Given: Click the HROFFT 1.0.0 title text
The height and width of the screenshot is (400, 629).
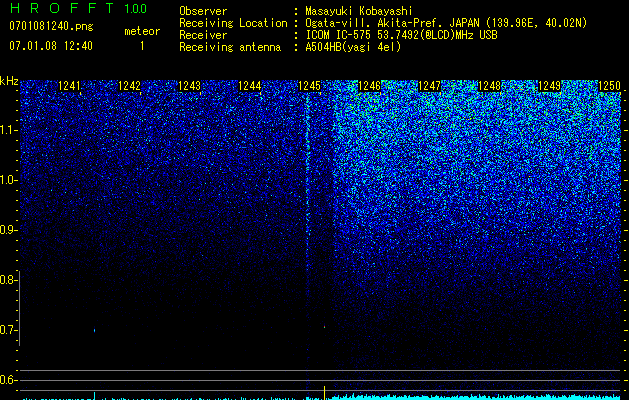Looking at the screenshot, I should 79,8.
